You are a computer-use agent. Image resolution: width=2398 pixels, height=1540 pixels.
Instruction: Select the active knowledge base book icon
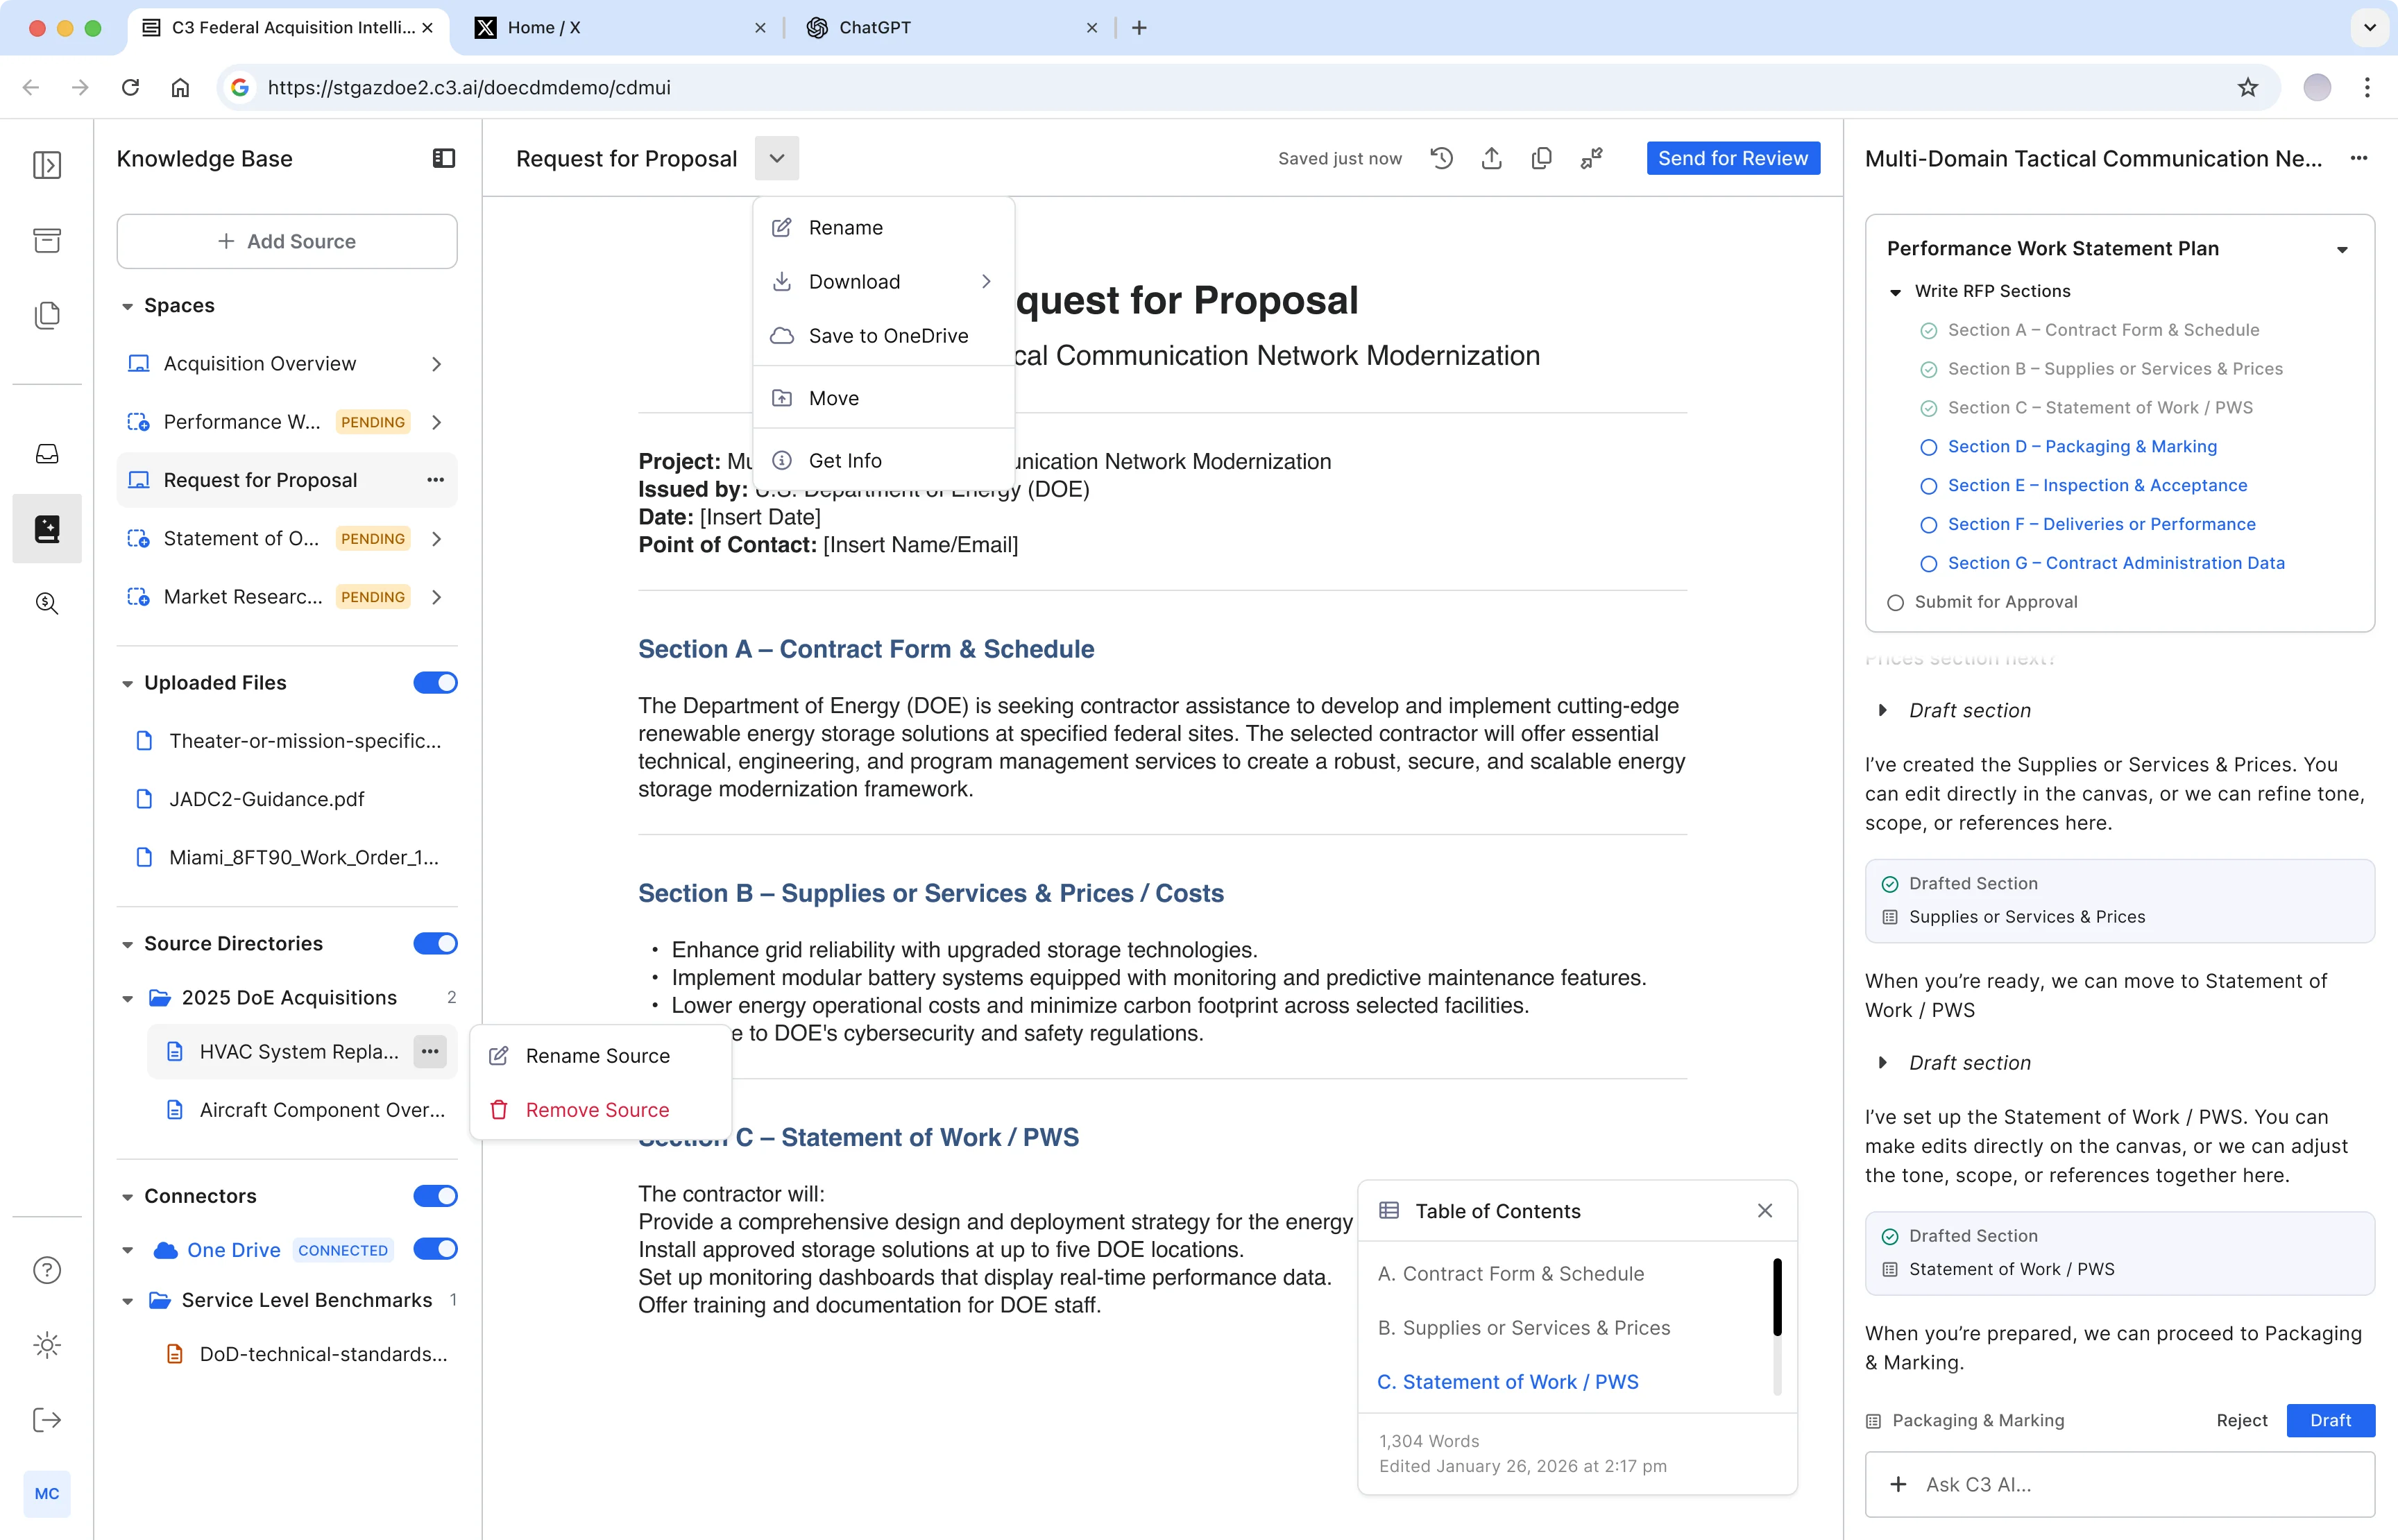pos(47,528)
